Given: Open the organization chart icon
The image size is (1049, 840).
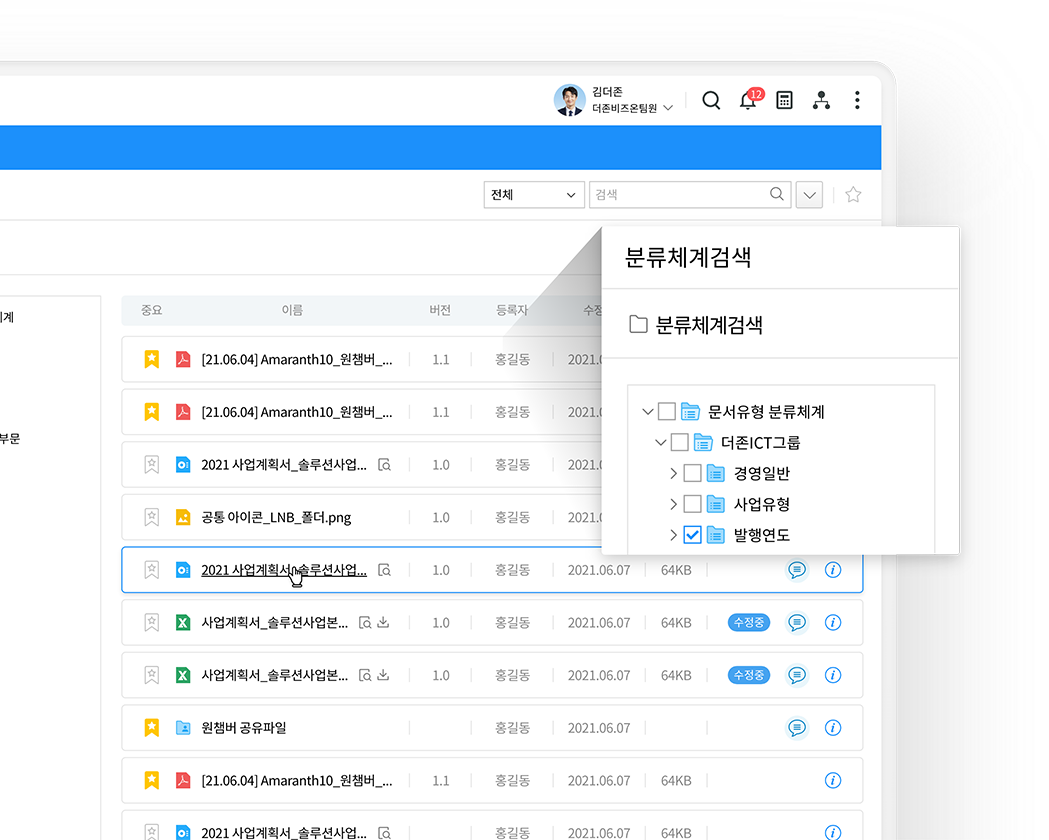Looking at the screenshot, I should [821, 100].
